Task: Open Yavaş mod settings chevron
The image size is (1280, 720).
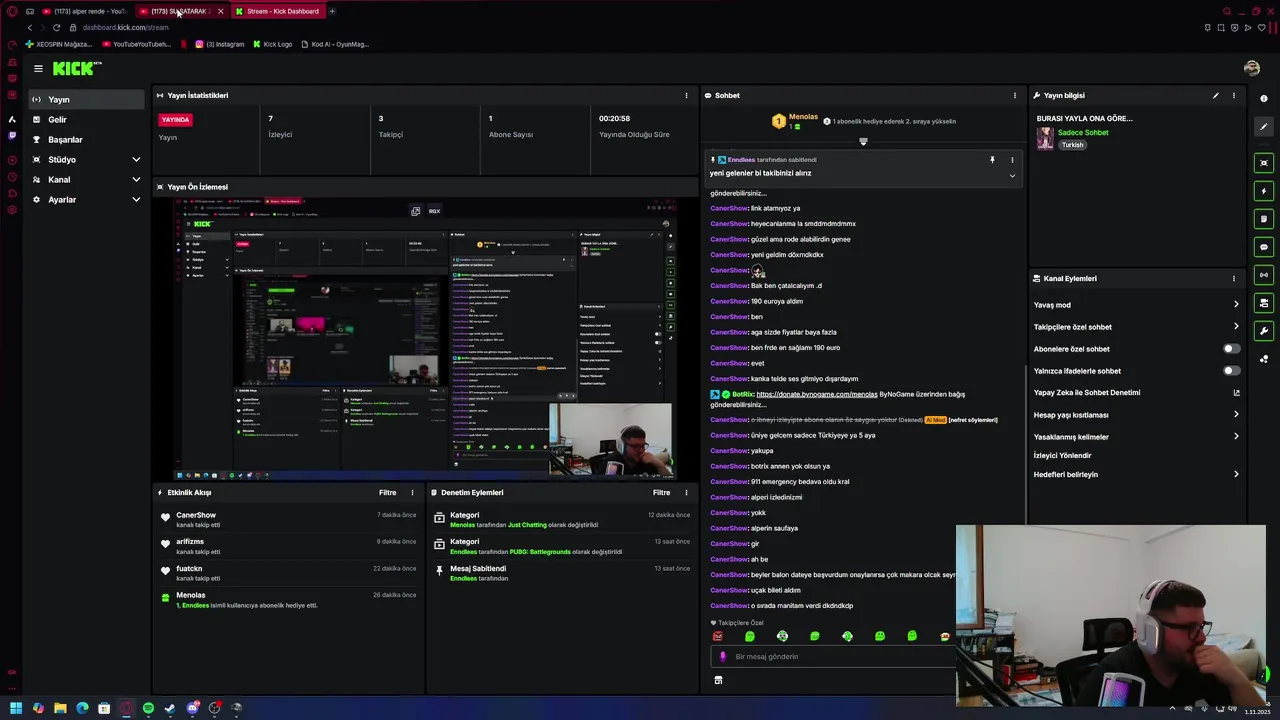Action: pyautogui.click(x=1236, y=305)
